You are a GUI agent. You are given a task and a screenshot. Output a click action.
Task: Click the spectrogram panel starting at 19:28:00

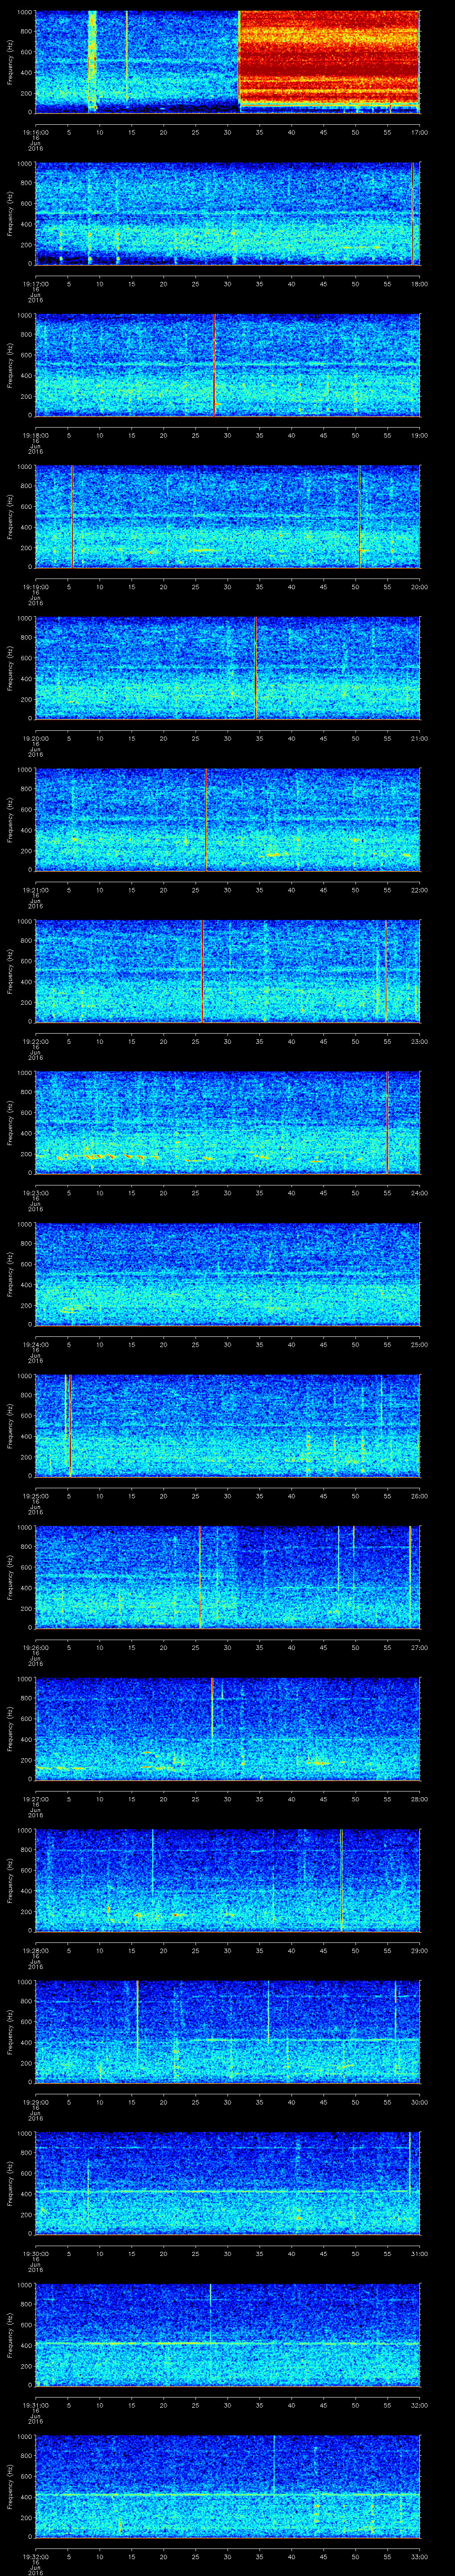click(227, 1880)
